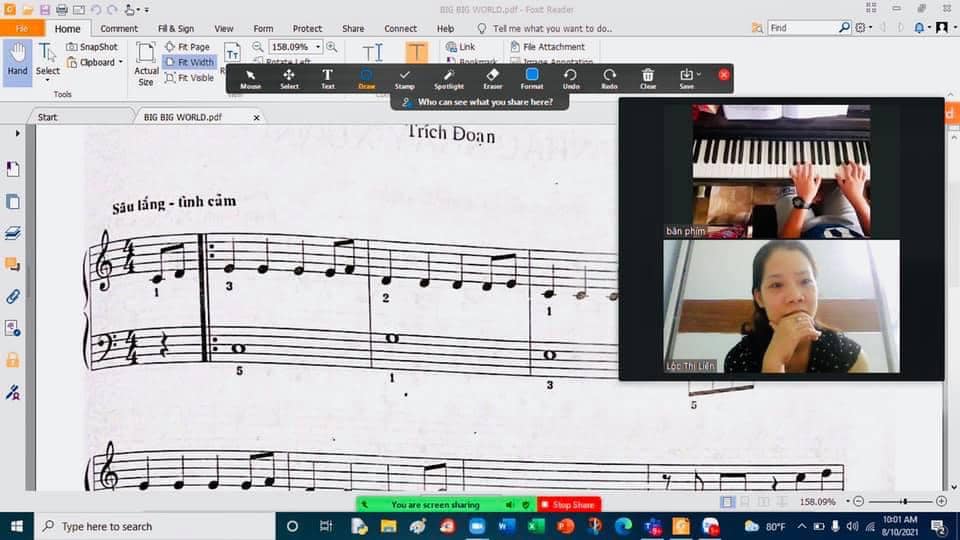Image resolution: width=960 pixels, height=540 pixels.
Task: Open the Attachments paperclip panel
Action: [13, 296]
